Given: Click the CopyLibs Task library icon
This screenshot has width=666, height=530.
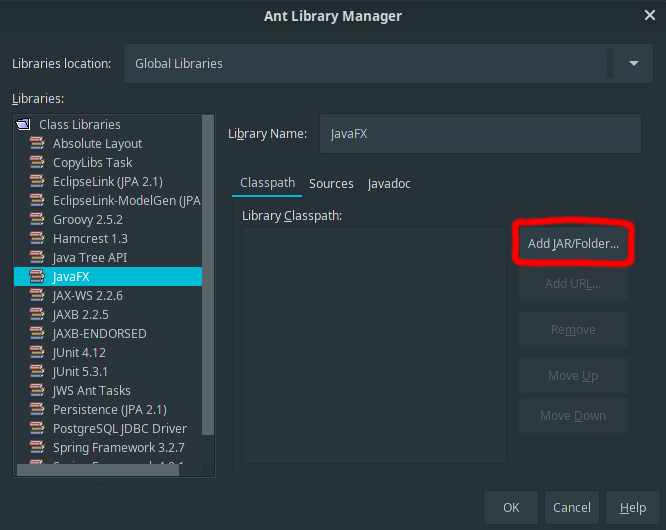Looking at the screenshot, I should tap(38, 163).
